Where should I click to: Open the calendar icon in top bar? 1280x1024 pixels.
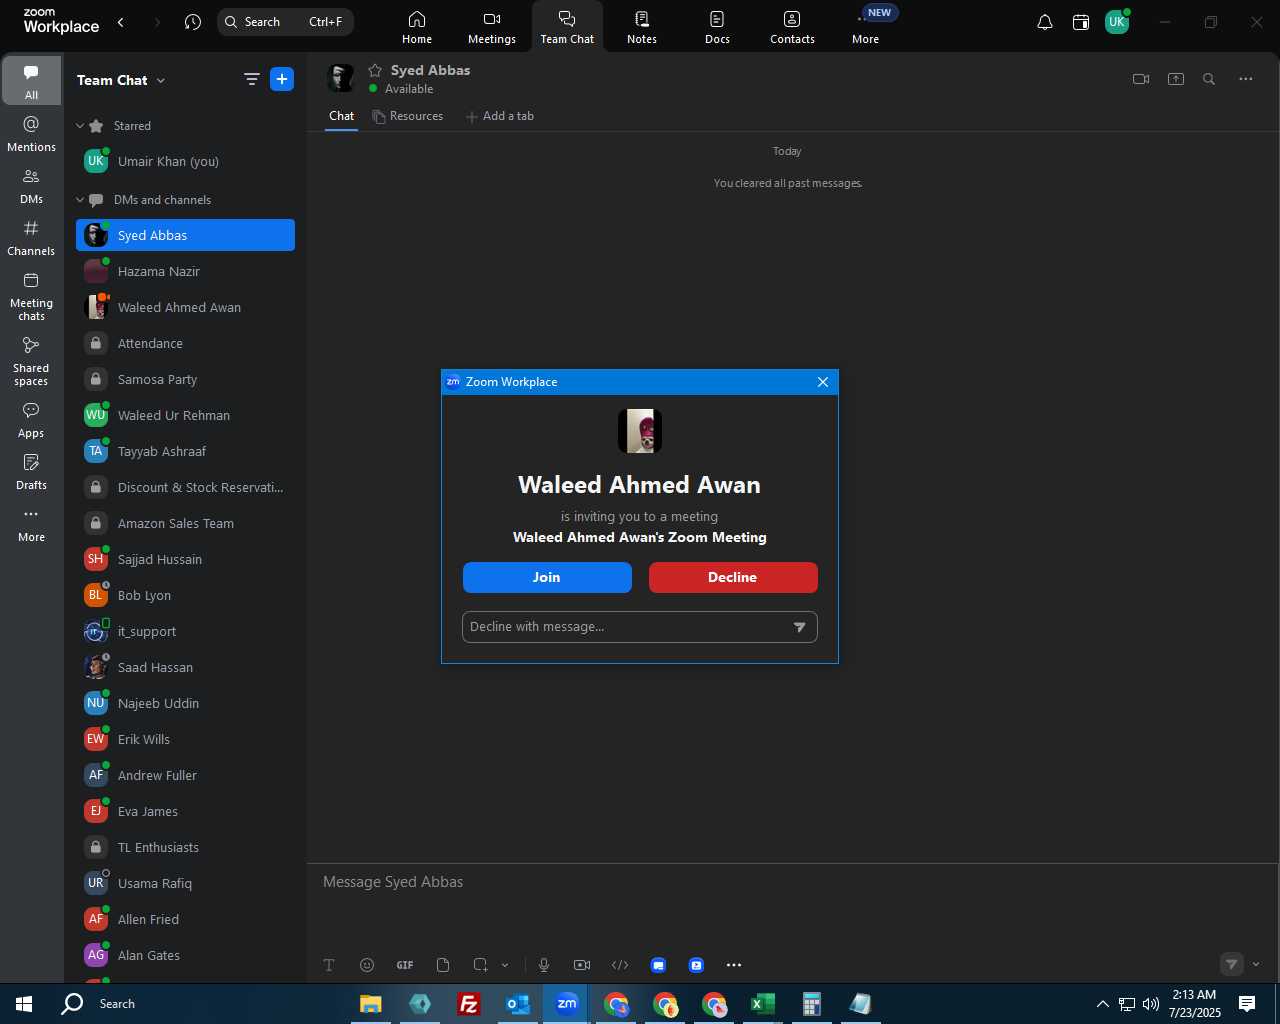pyautogui.click(x=1081, y=22)
